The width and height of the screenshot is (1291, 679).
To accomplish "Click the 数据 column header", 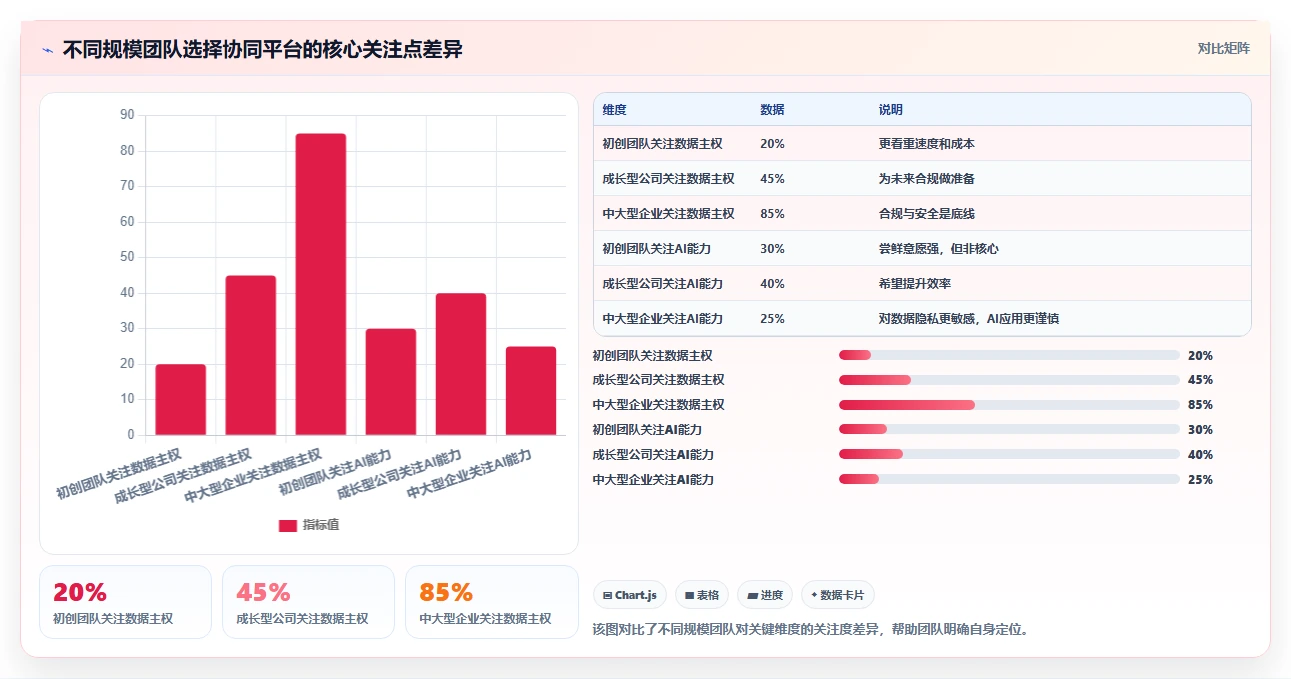I will (x=772, y=110).
